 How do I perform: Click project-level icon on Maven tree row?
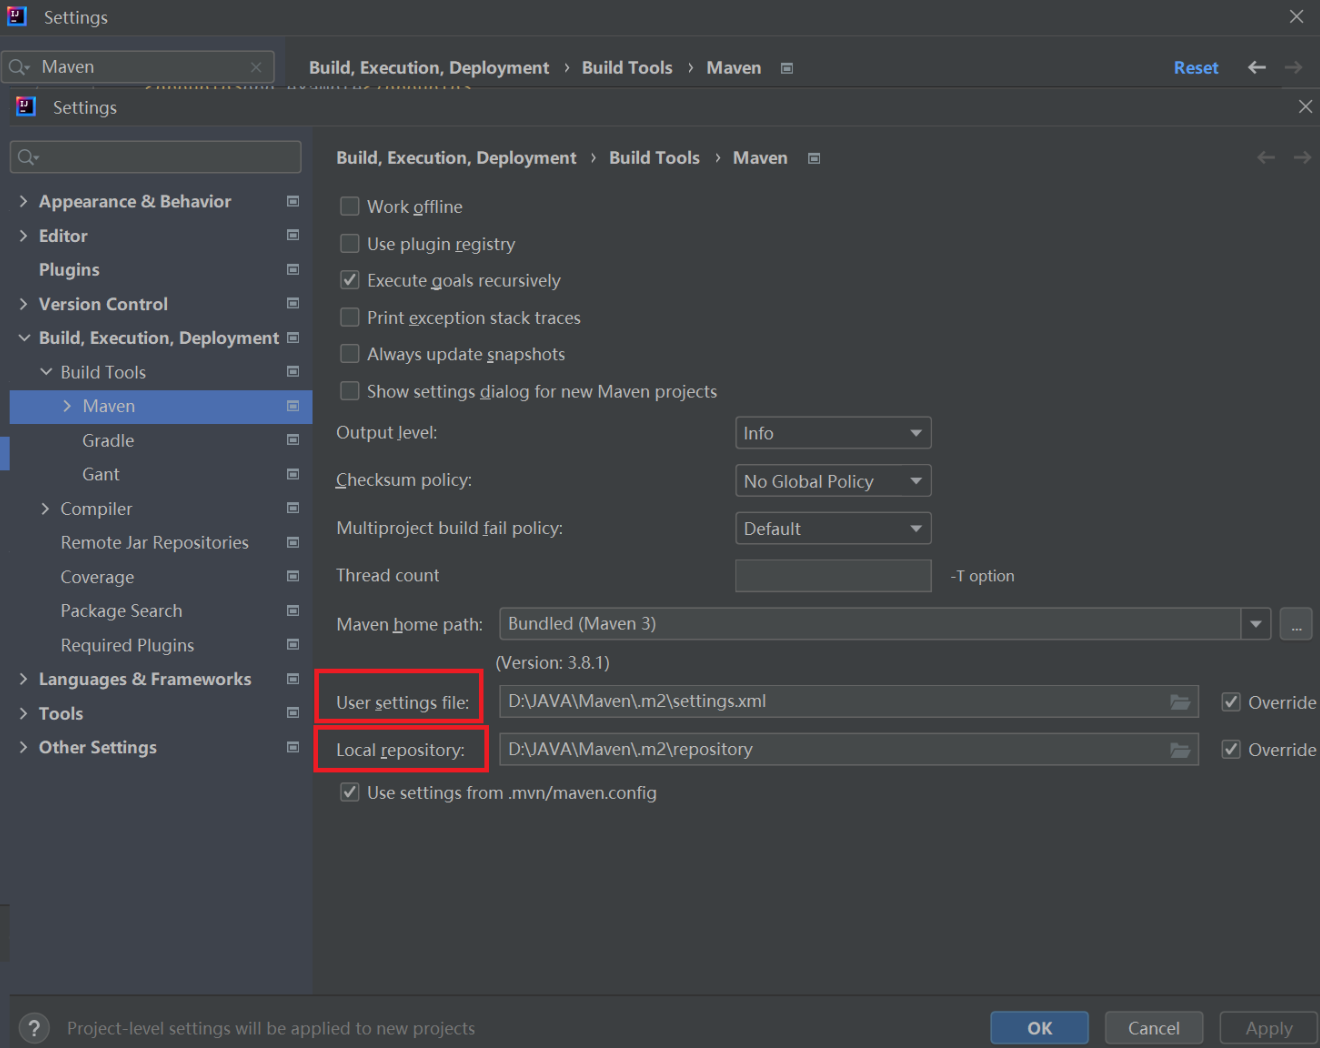tap(293, 406)
